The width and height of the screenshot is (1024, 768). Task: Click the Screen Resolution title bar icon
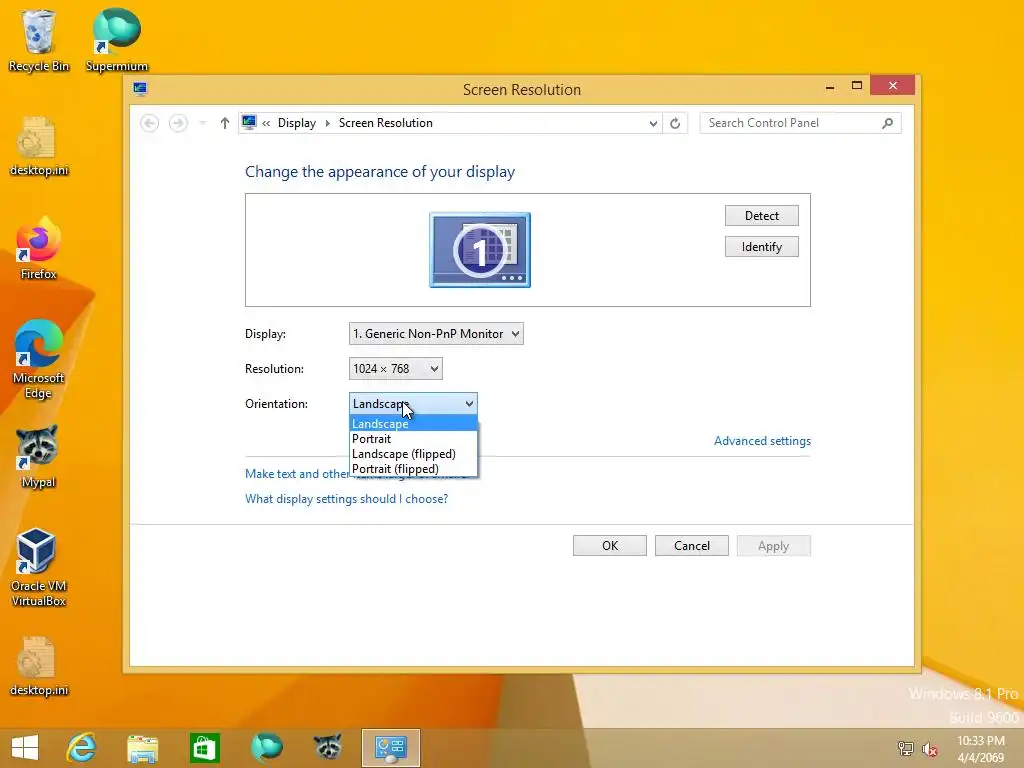click(x=140, y=89)
